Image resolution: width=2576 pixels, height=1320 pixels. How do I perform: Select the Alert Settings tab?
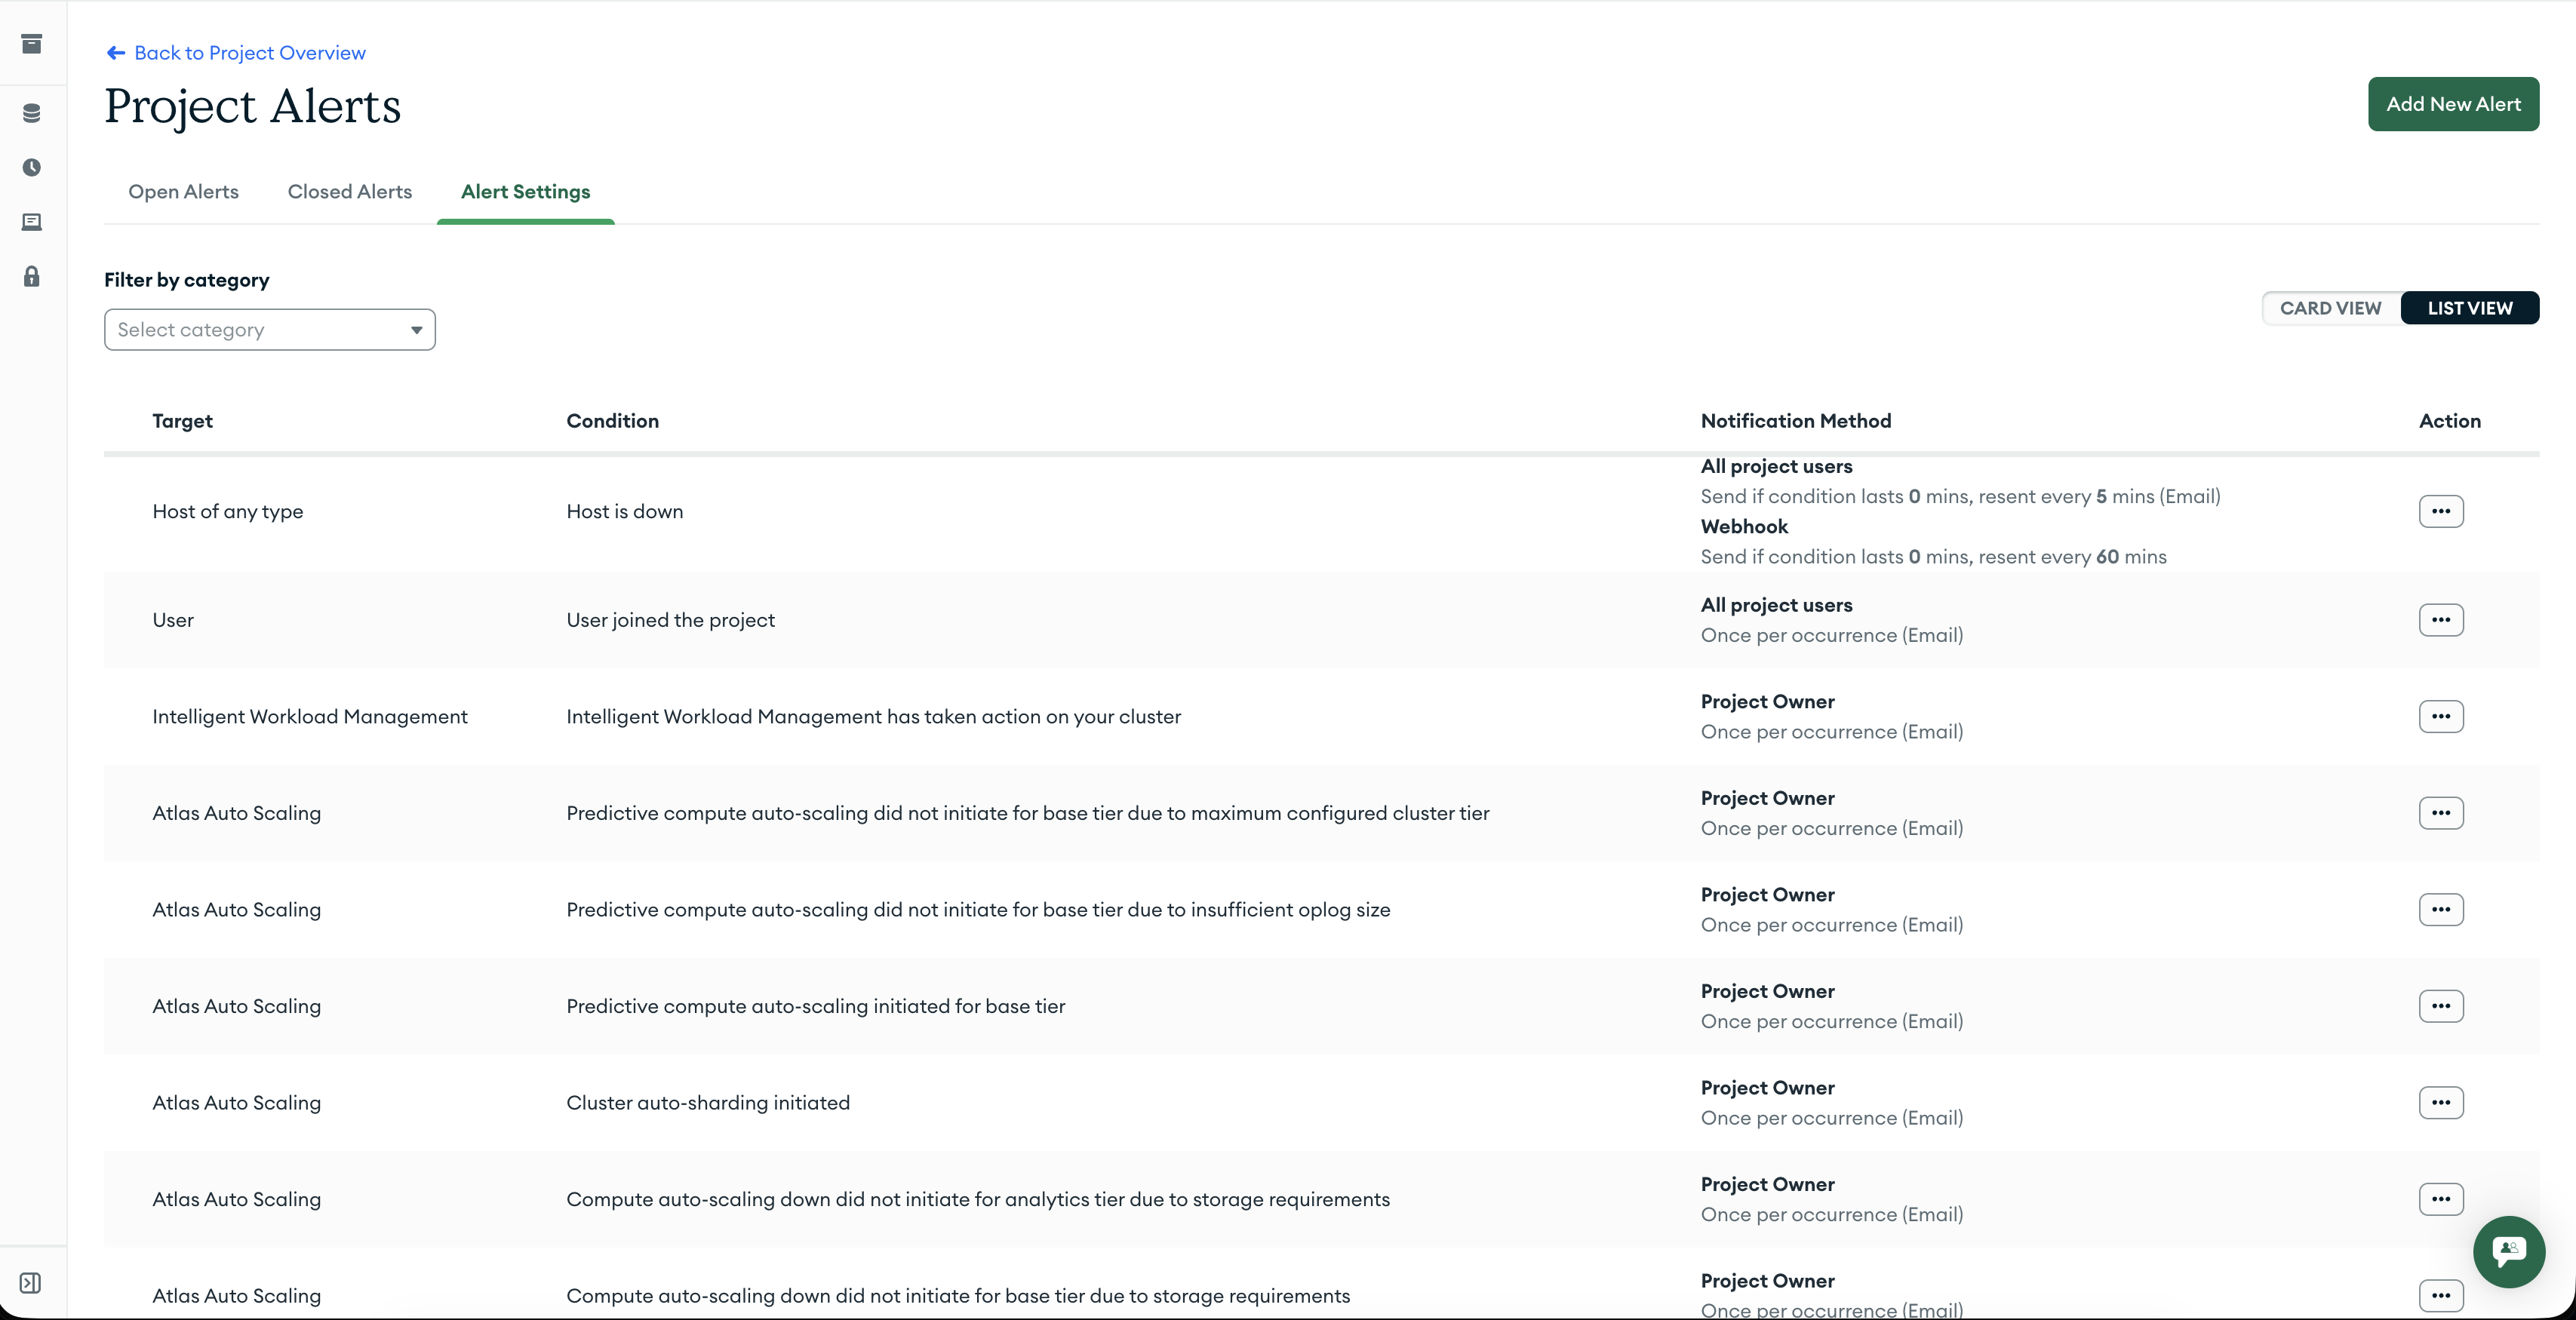tap(525, 192)
